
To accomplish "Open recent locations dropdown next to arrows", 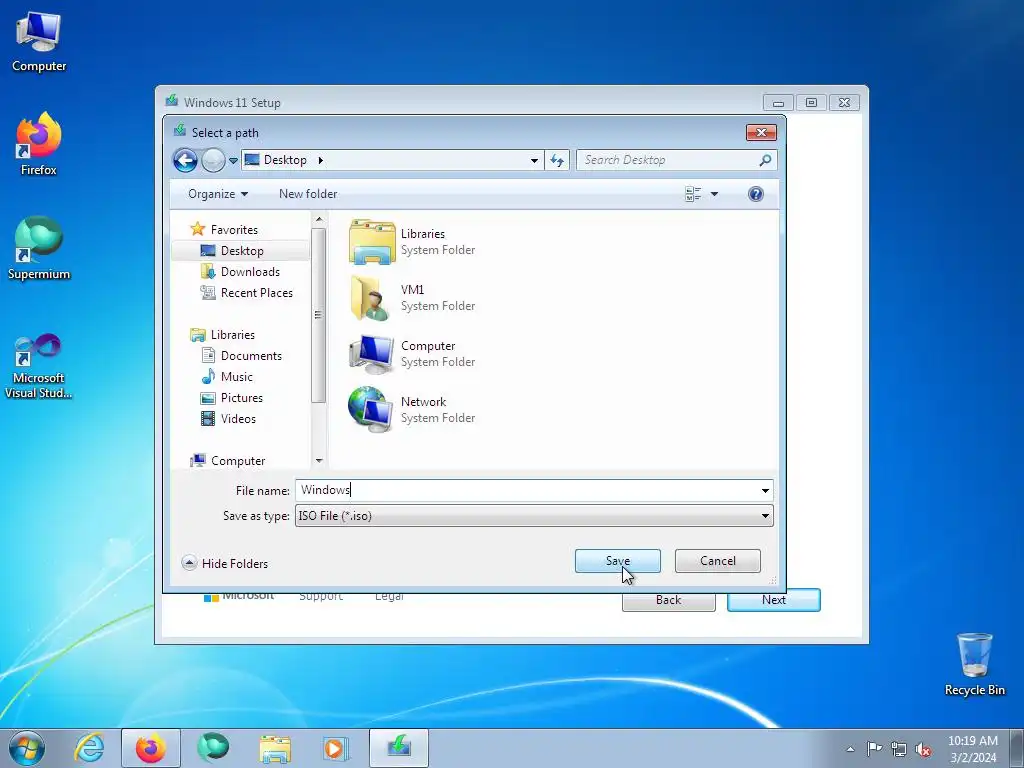I will [233, 161].
